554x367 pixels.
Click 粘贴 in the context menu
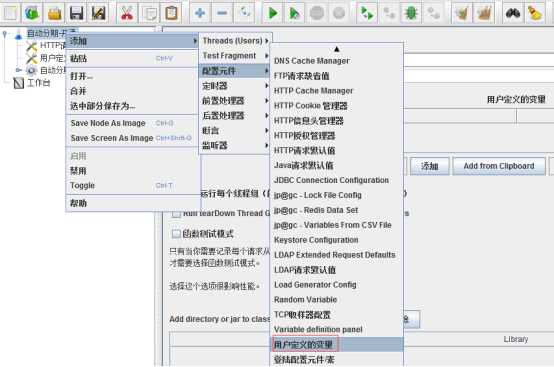(132, 58)
